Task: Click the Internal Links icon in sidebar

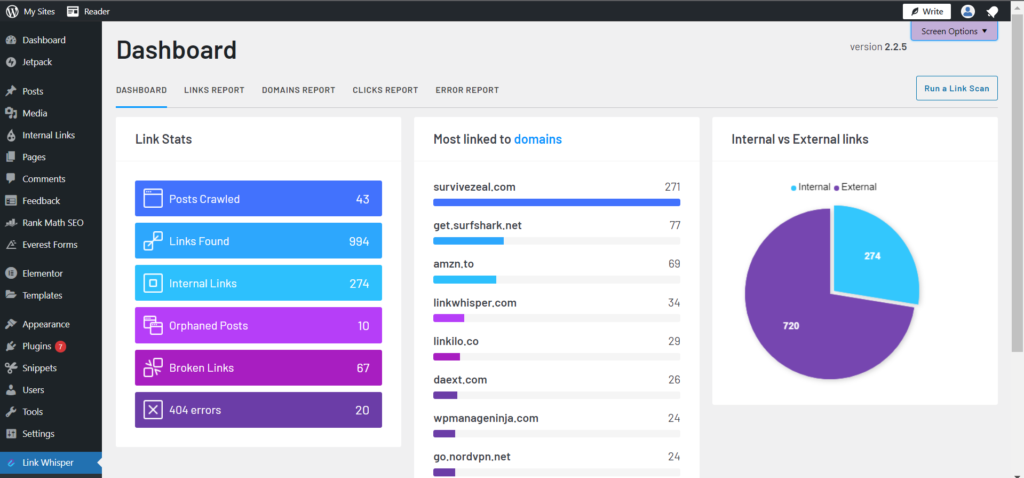Action: click(10, 135)
